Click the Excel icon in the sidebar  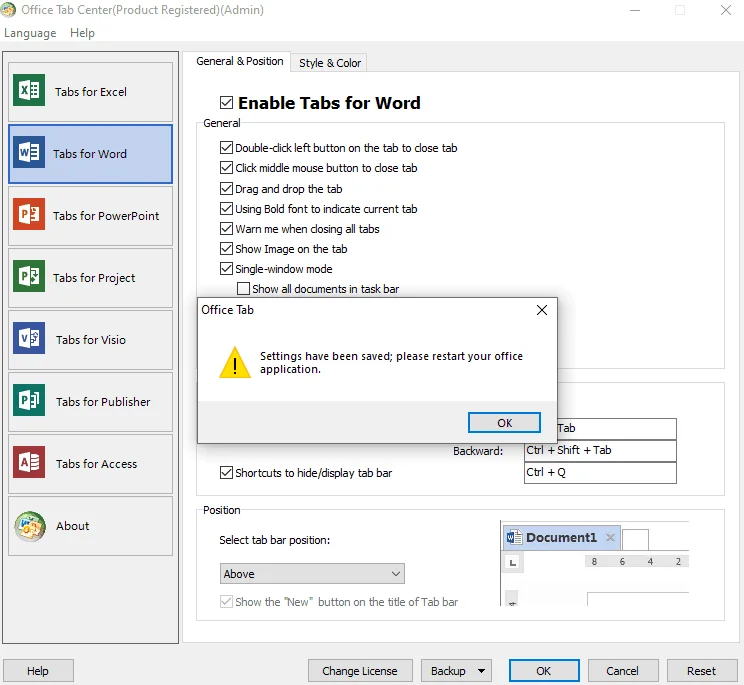(29, 90)
